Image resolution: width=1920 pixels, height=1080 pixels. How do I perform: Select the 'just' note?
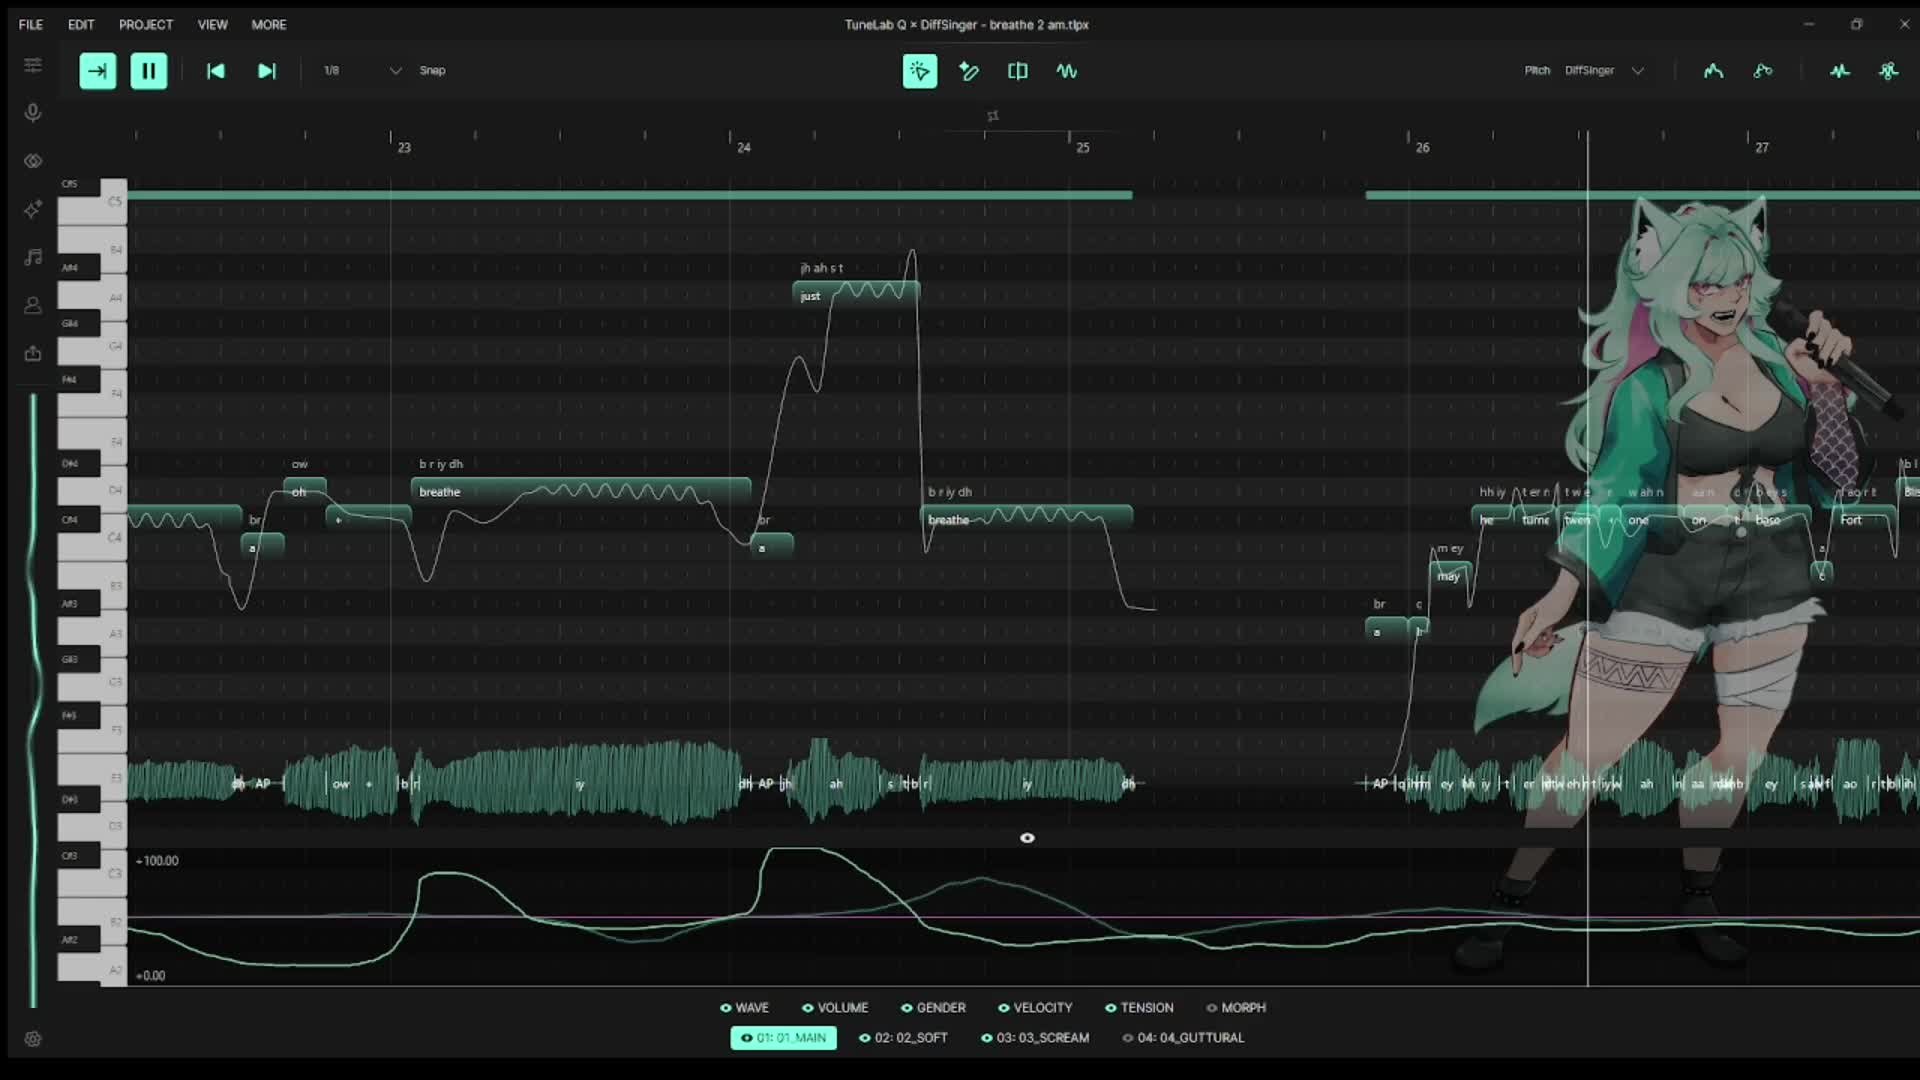(856, 295)
